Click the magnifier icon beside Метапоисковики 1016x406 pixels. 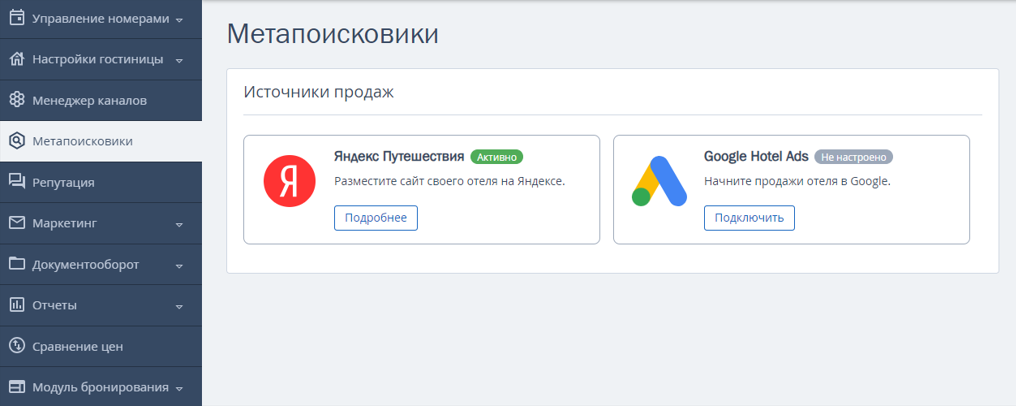[17, 141]
